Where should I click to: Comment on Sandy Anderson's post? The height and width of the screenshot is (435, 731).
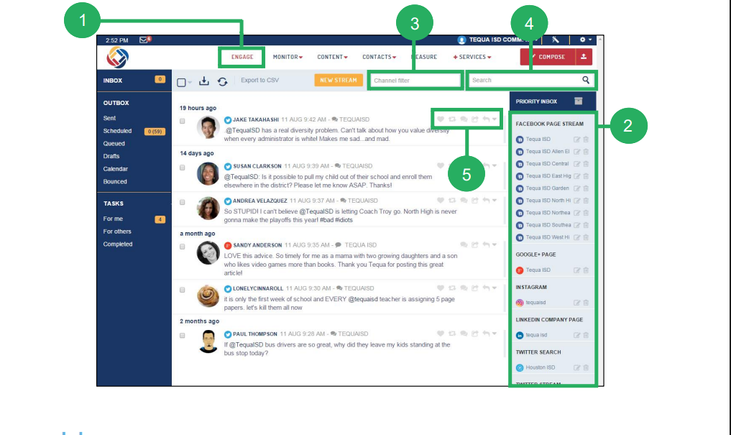[x=463, y=245]
